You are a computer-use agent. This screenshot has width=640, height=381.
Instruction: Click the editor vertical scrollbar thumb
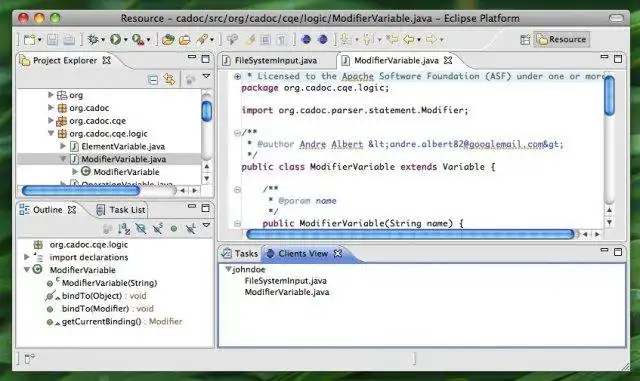[609, 96]
